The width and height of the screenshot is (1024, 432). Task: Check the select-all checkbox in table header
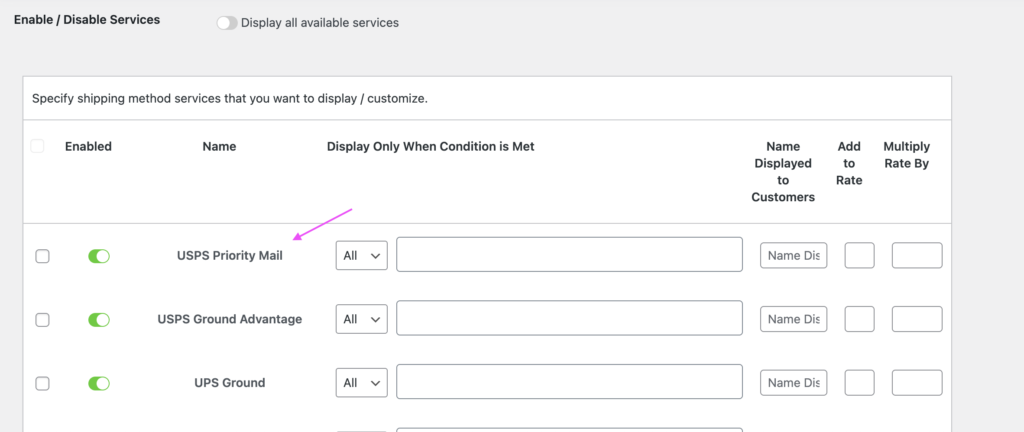38,146
